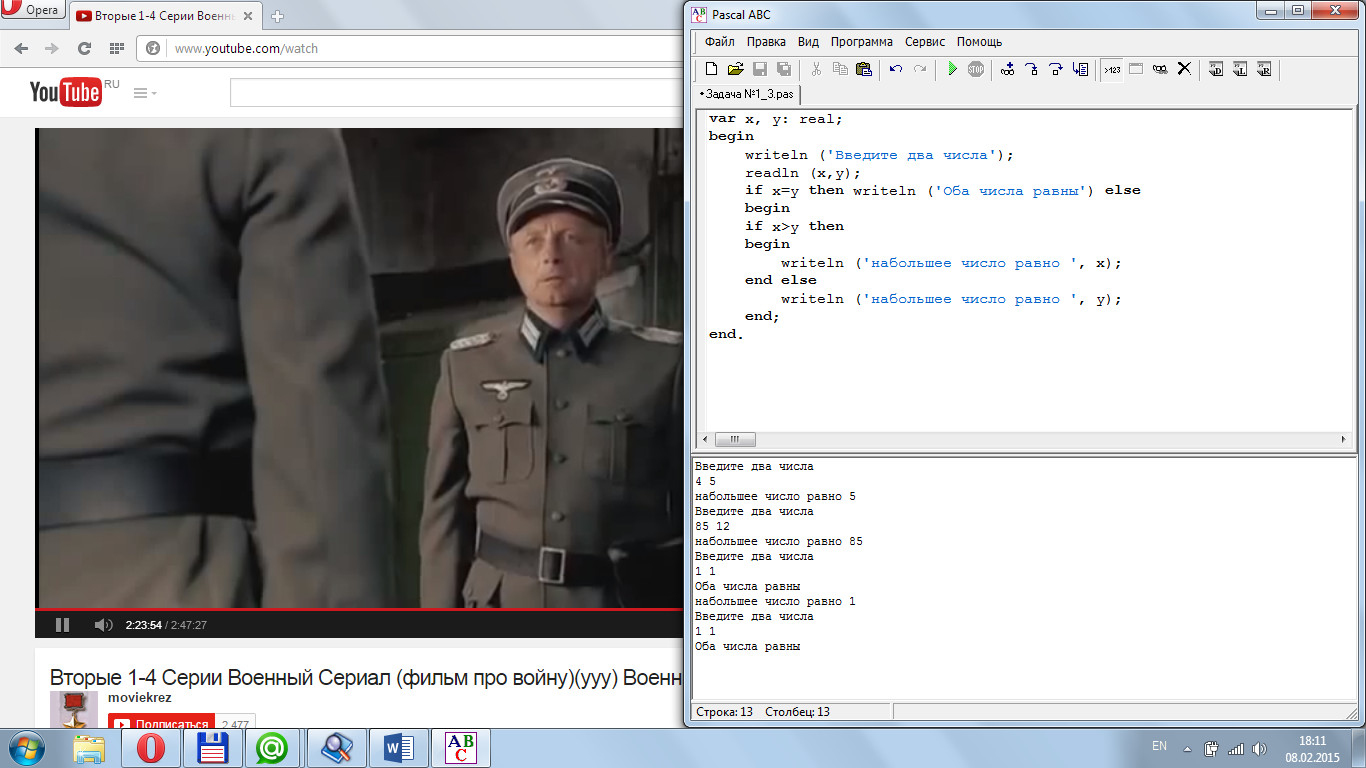The width and height of the screenshot is (1366, 768).
Task: Click the watch expressions glasses icon
Action: [1160, 69]
